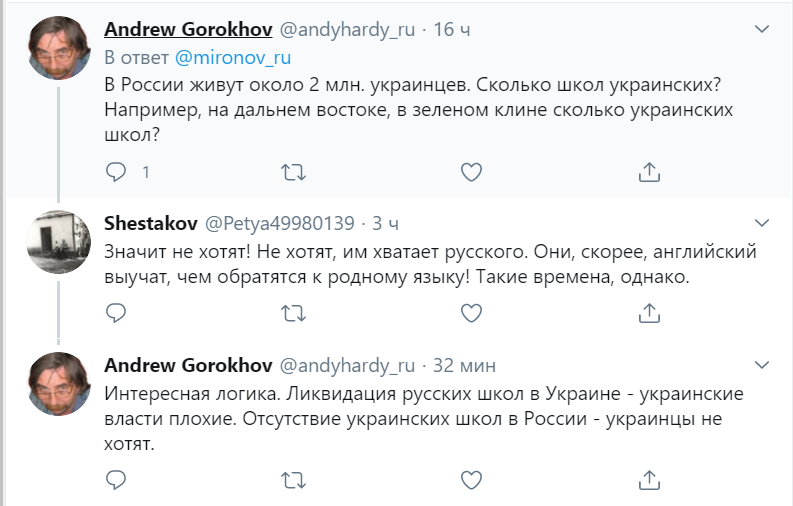Like Andrew Gorokhov's first tweet
This screenshot has height=506, width=793.
[471, 172]
